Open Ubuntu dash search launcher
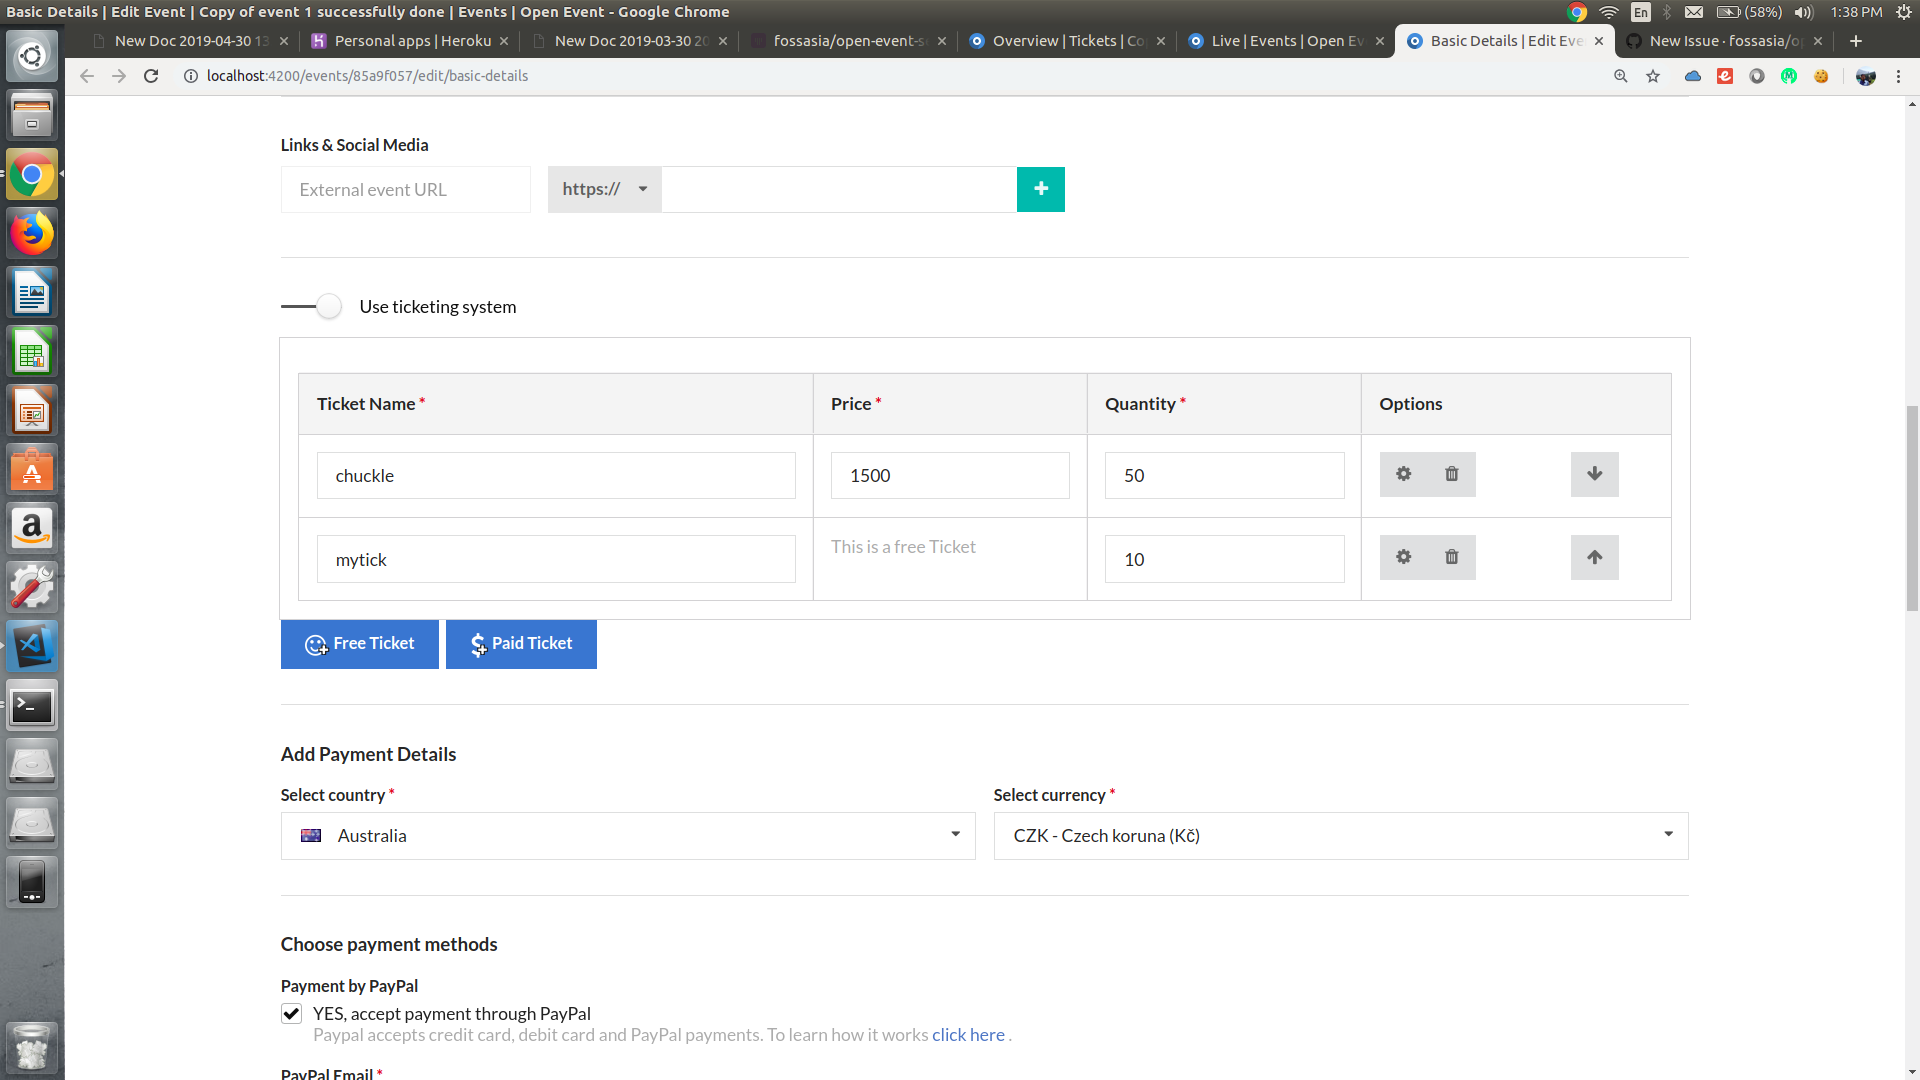This screenshot has width=1920, height=1080. tap(32, 56)
